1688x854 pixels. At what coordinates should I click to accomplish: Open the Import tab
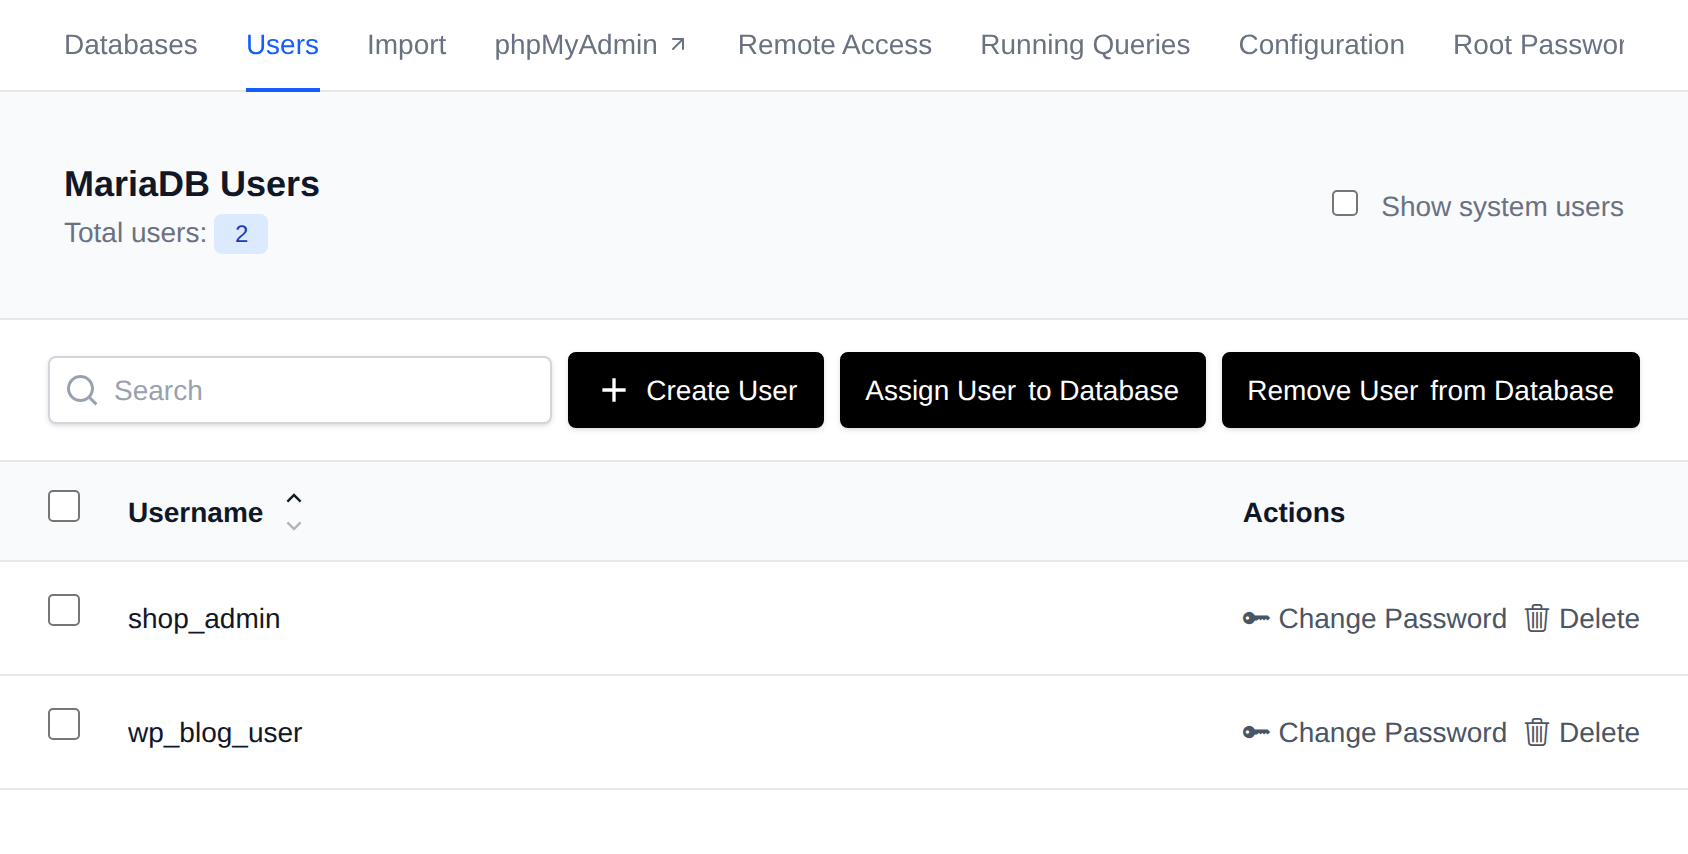point(406,45)
